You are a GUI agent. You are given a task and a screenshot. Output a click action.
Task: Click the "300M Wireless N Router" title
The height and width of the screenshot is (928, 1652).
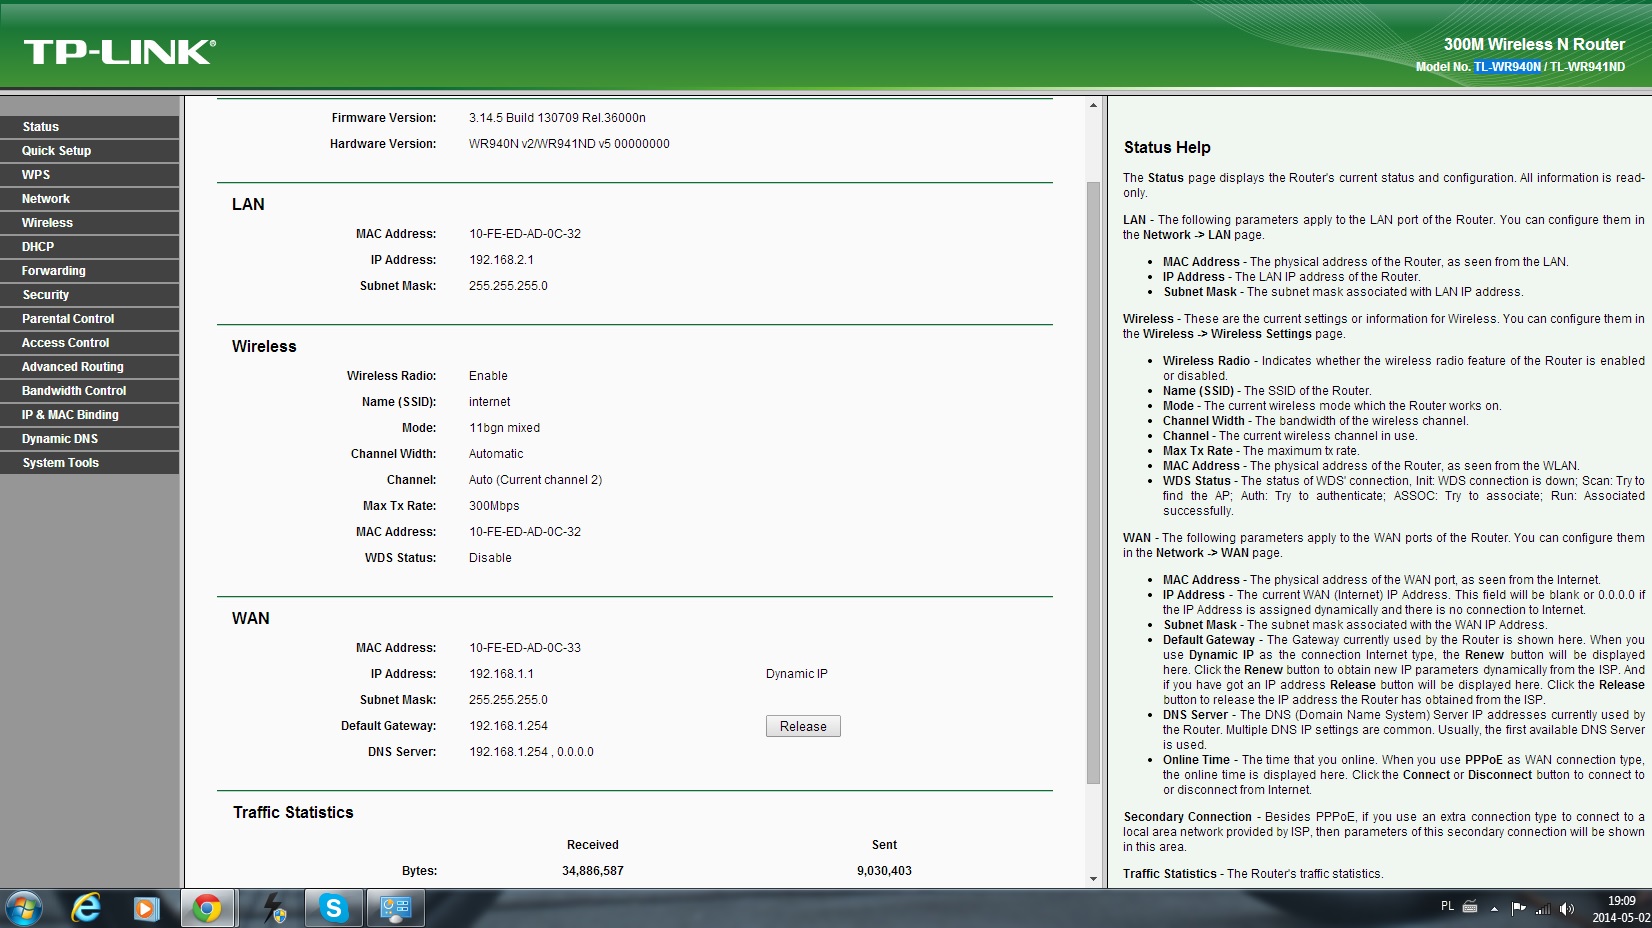[x=1534, y=44]
